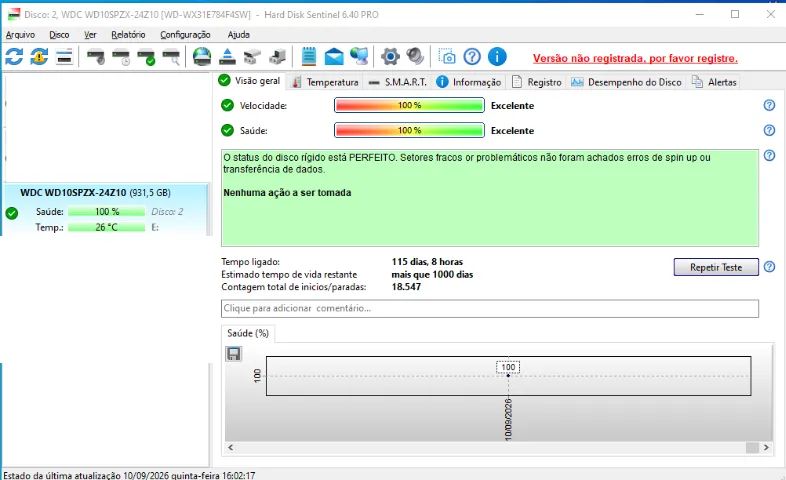Click the toolbar question mark help icon
Image resolution: width=786 pixels, height=480 pixels.
472,57
